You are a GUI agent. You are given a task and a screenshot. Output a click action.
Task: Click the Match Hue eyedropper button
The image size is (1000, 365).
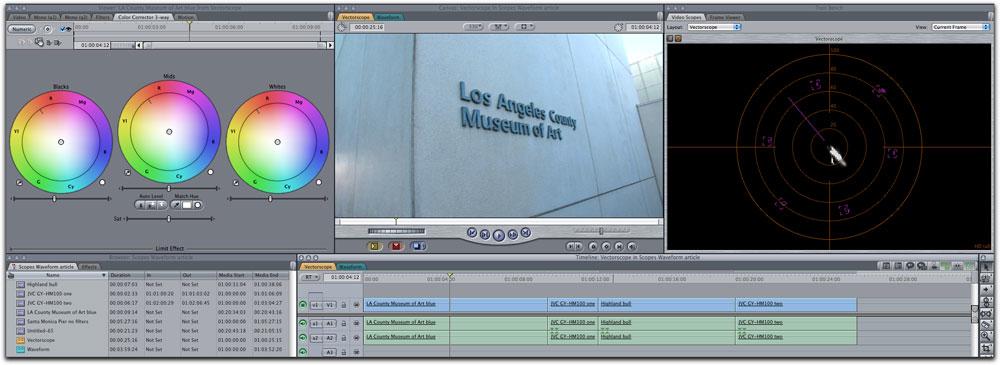(175, 205)
